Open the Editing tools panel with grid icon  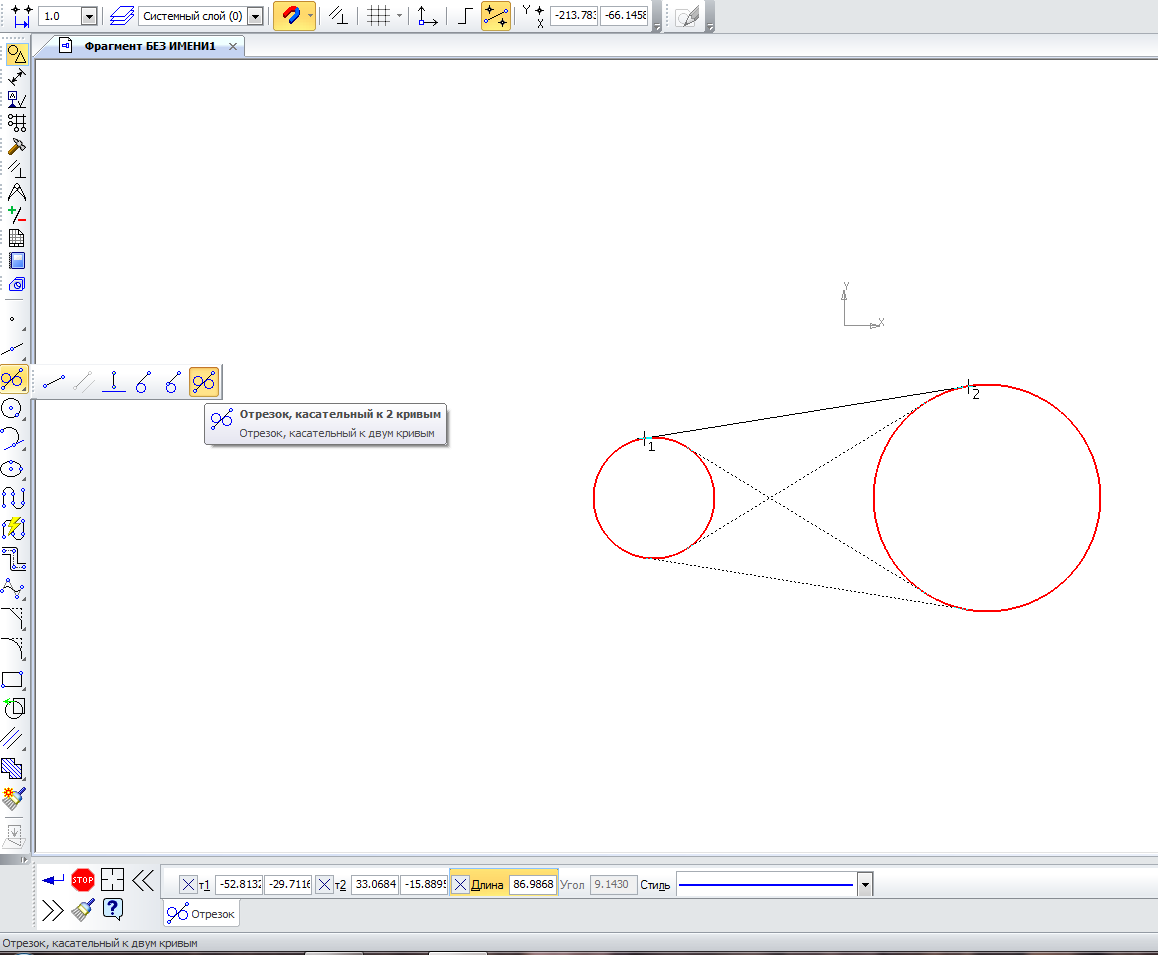coord(16,123)
